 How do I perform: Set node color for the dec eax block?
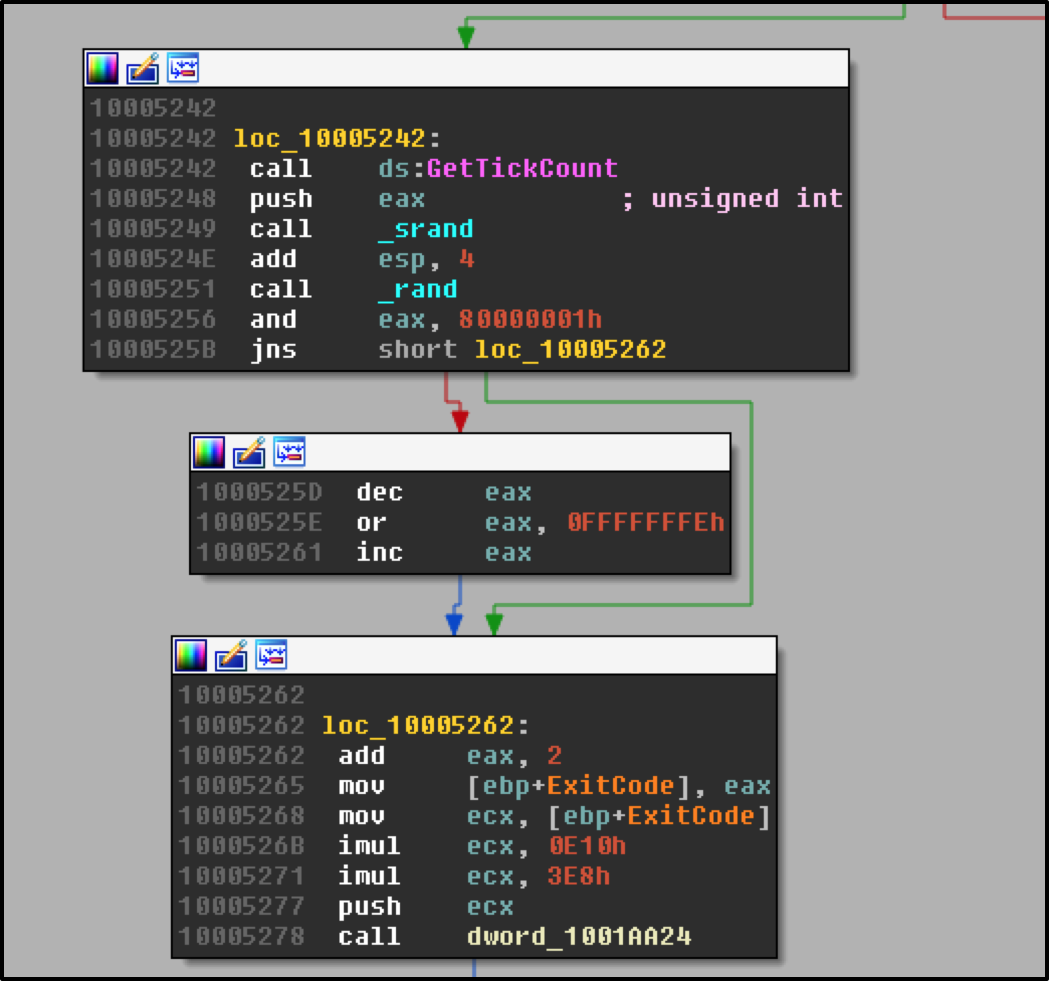[210, 453]
